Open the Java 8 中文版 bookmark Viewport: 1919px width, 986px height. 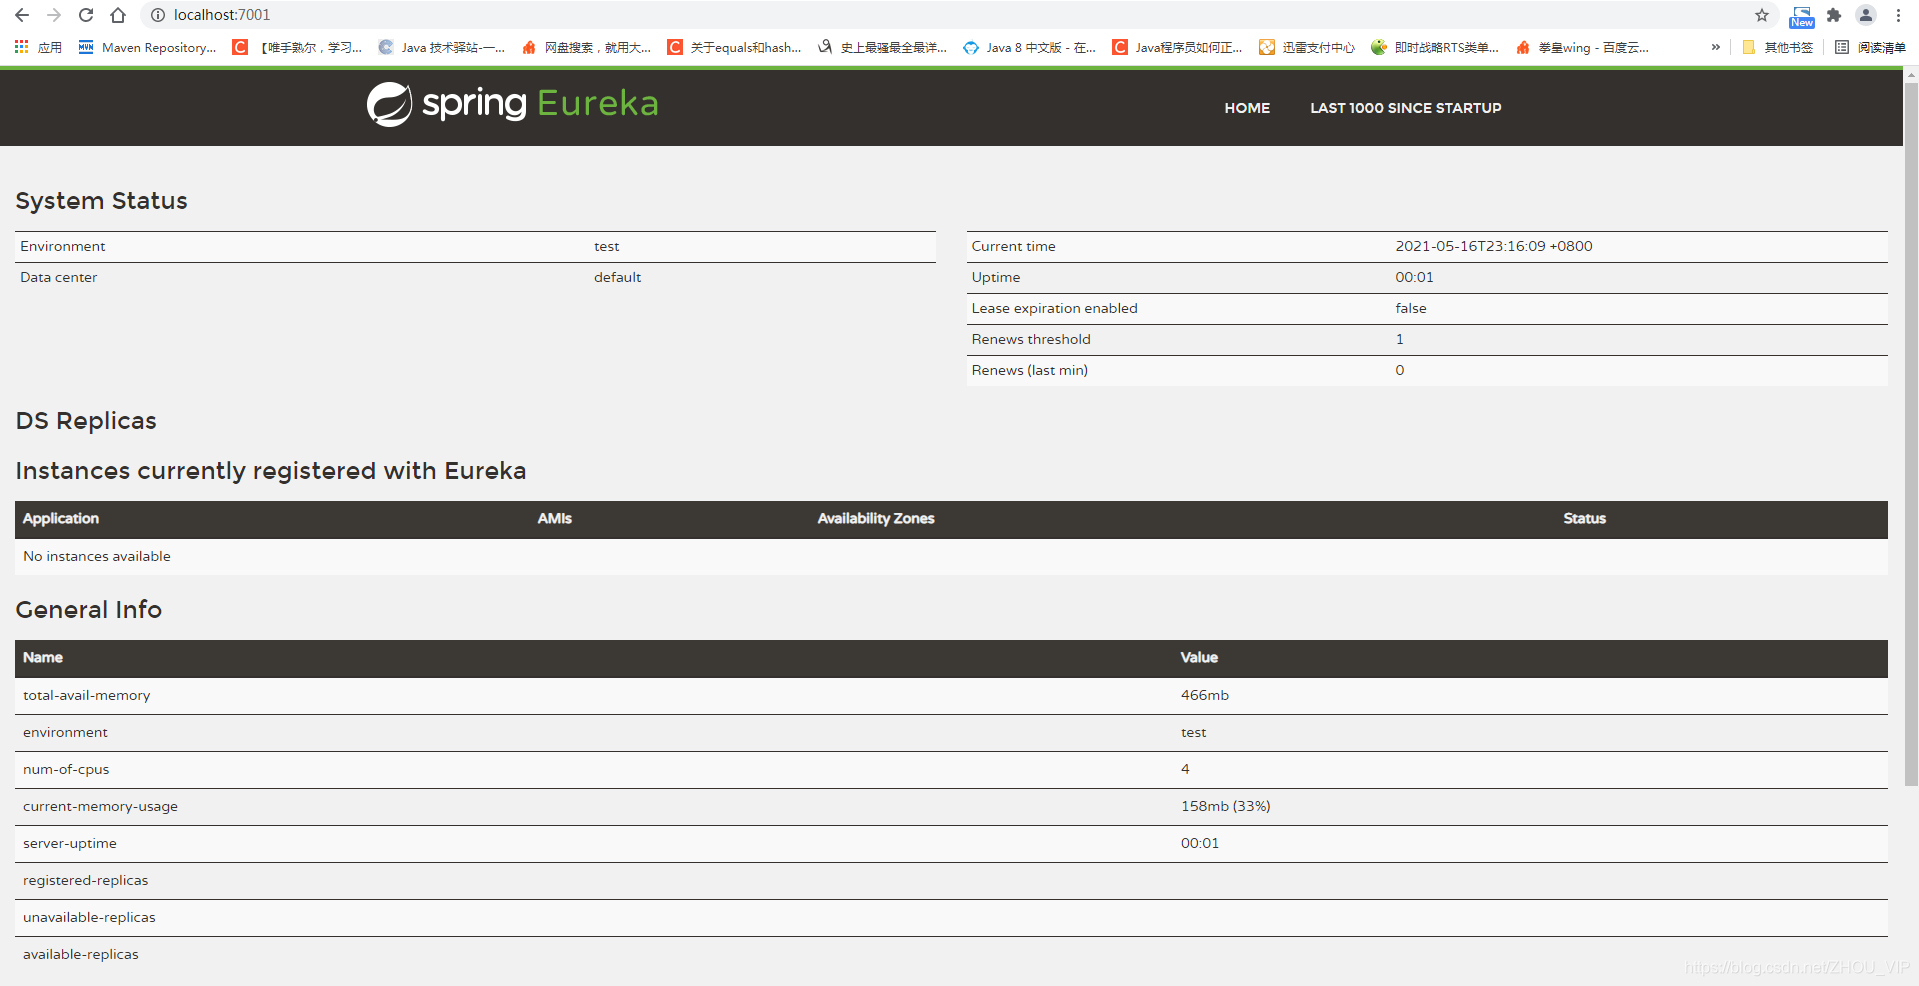click(x=1030, y=47)
